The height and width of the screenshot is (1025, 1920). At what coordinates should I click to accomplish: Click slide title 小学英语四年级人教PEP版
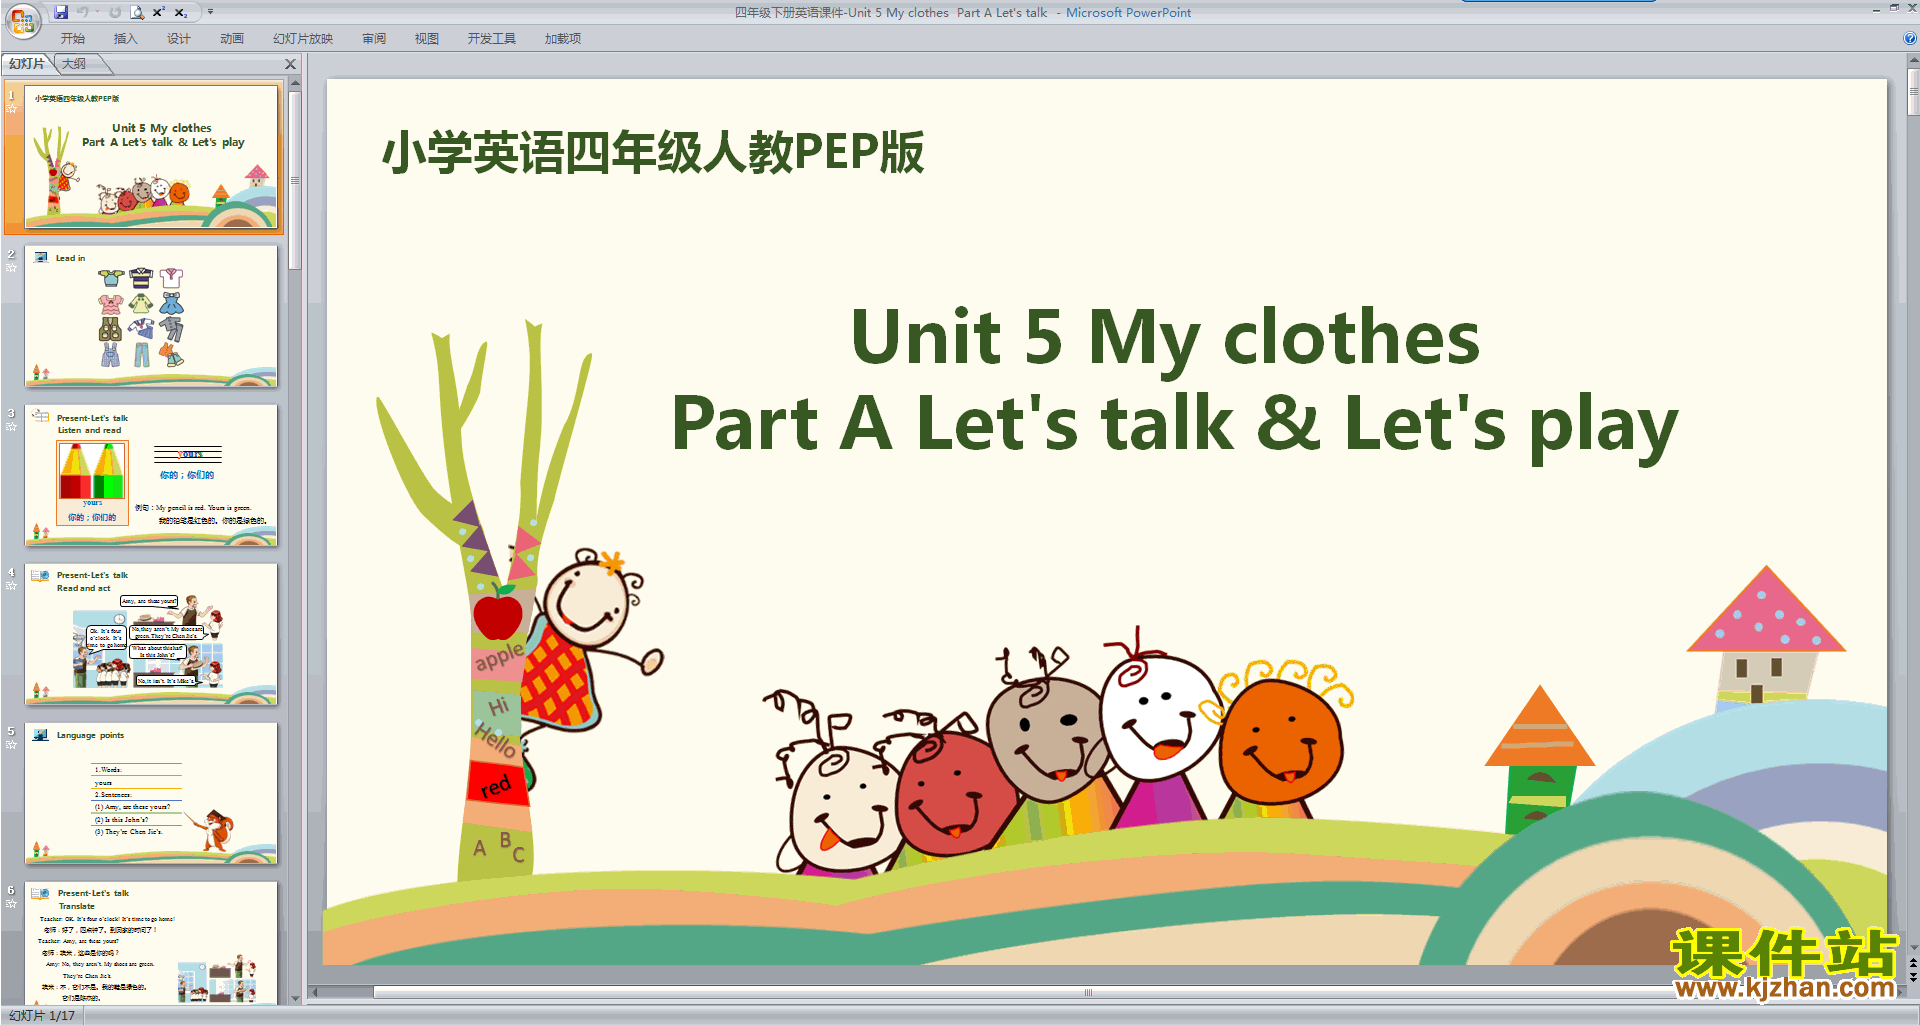(x=653, y=153)
